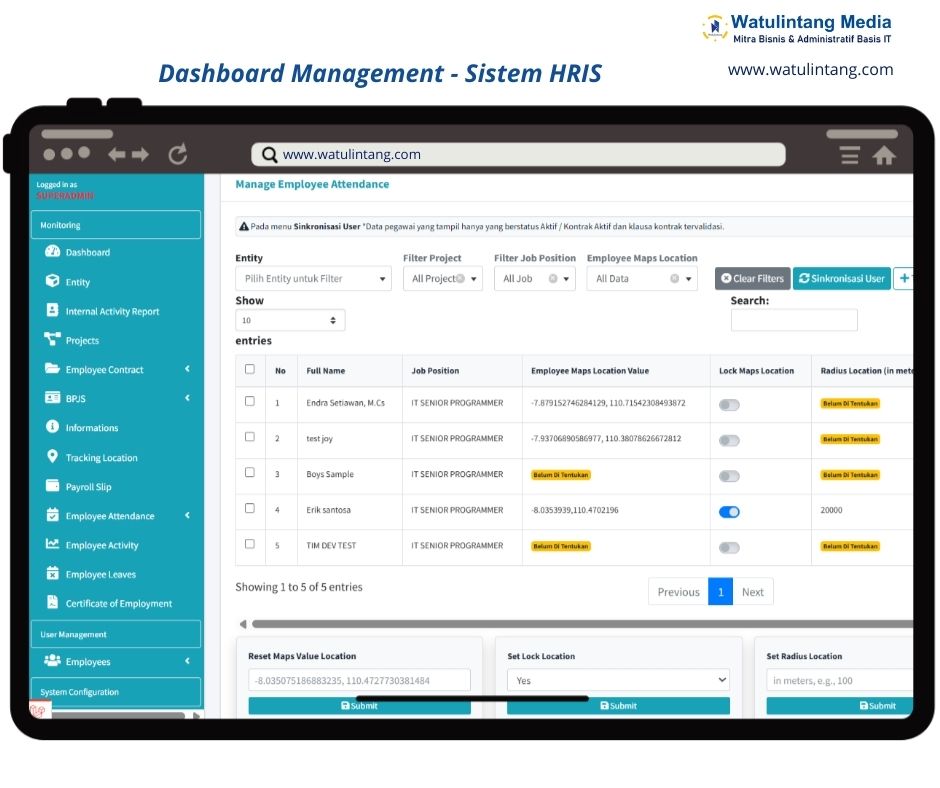Click the table horizontal scrollbar
940x788 pixels.
582,624
